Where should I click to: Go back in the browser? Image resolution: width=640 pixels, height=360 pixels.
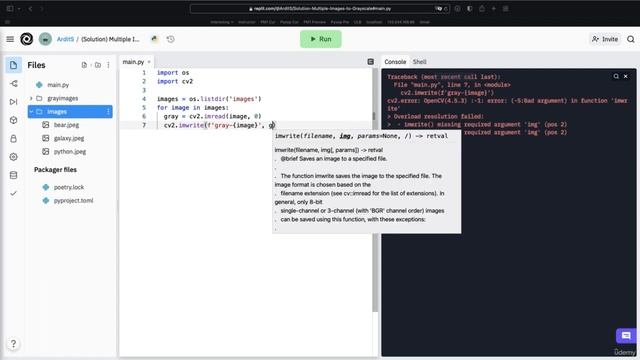click(x=30, y=9)
